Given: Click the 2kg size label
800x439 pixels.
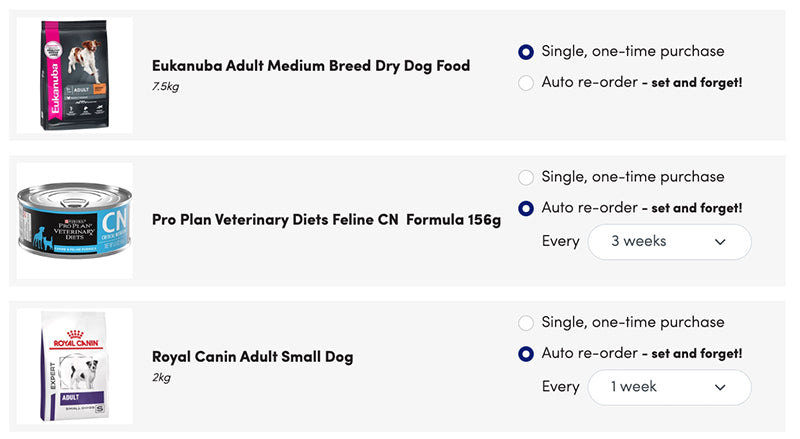Looking at the screenshot, I should 161,378.
